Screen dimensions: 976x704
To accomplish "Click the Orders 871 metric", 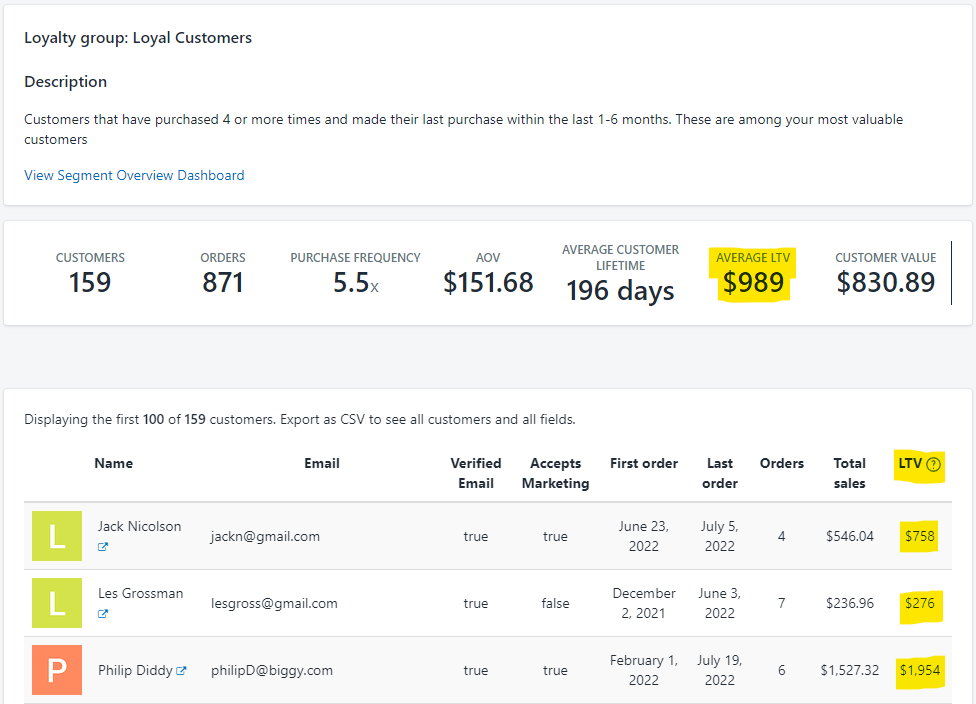I will click(x=223, y=274).
